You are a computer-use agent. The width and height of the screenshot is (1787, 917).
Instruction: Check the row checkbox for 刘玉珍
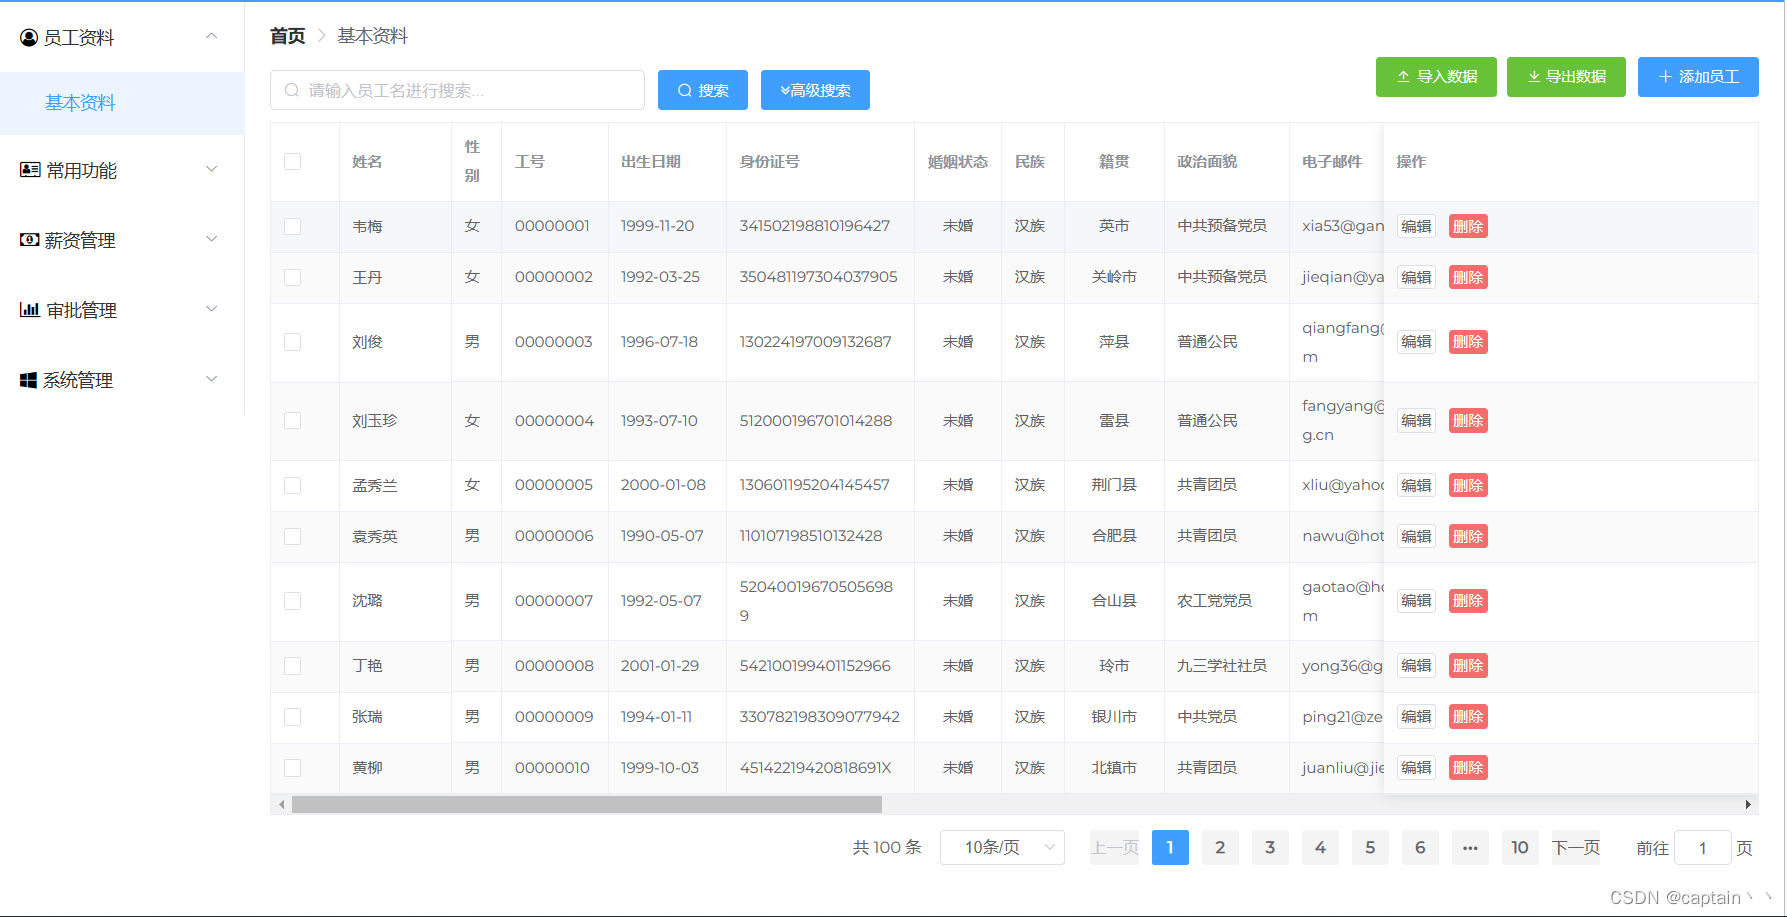293,421
